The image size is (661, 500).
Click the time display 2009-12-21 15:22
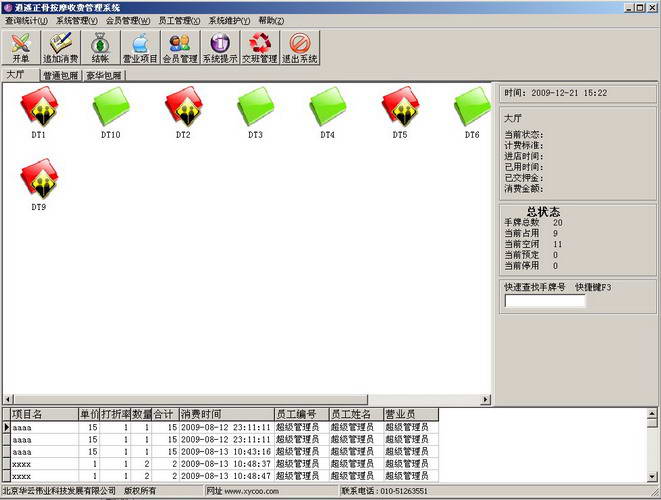[569, 93]
